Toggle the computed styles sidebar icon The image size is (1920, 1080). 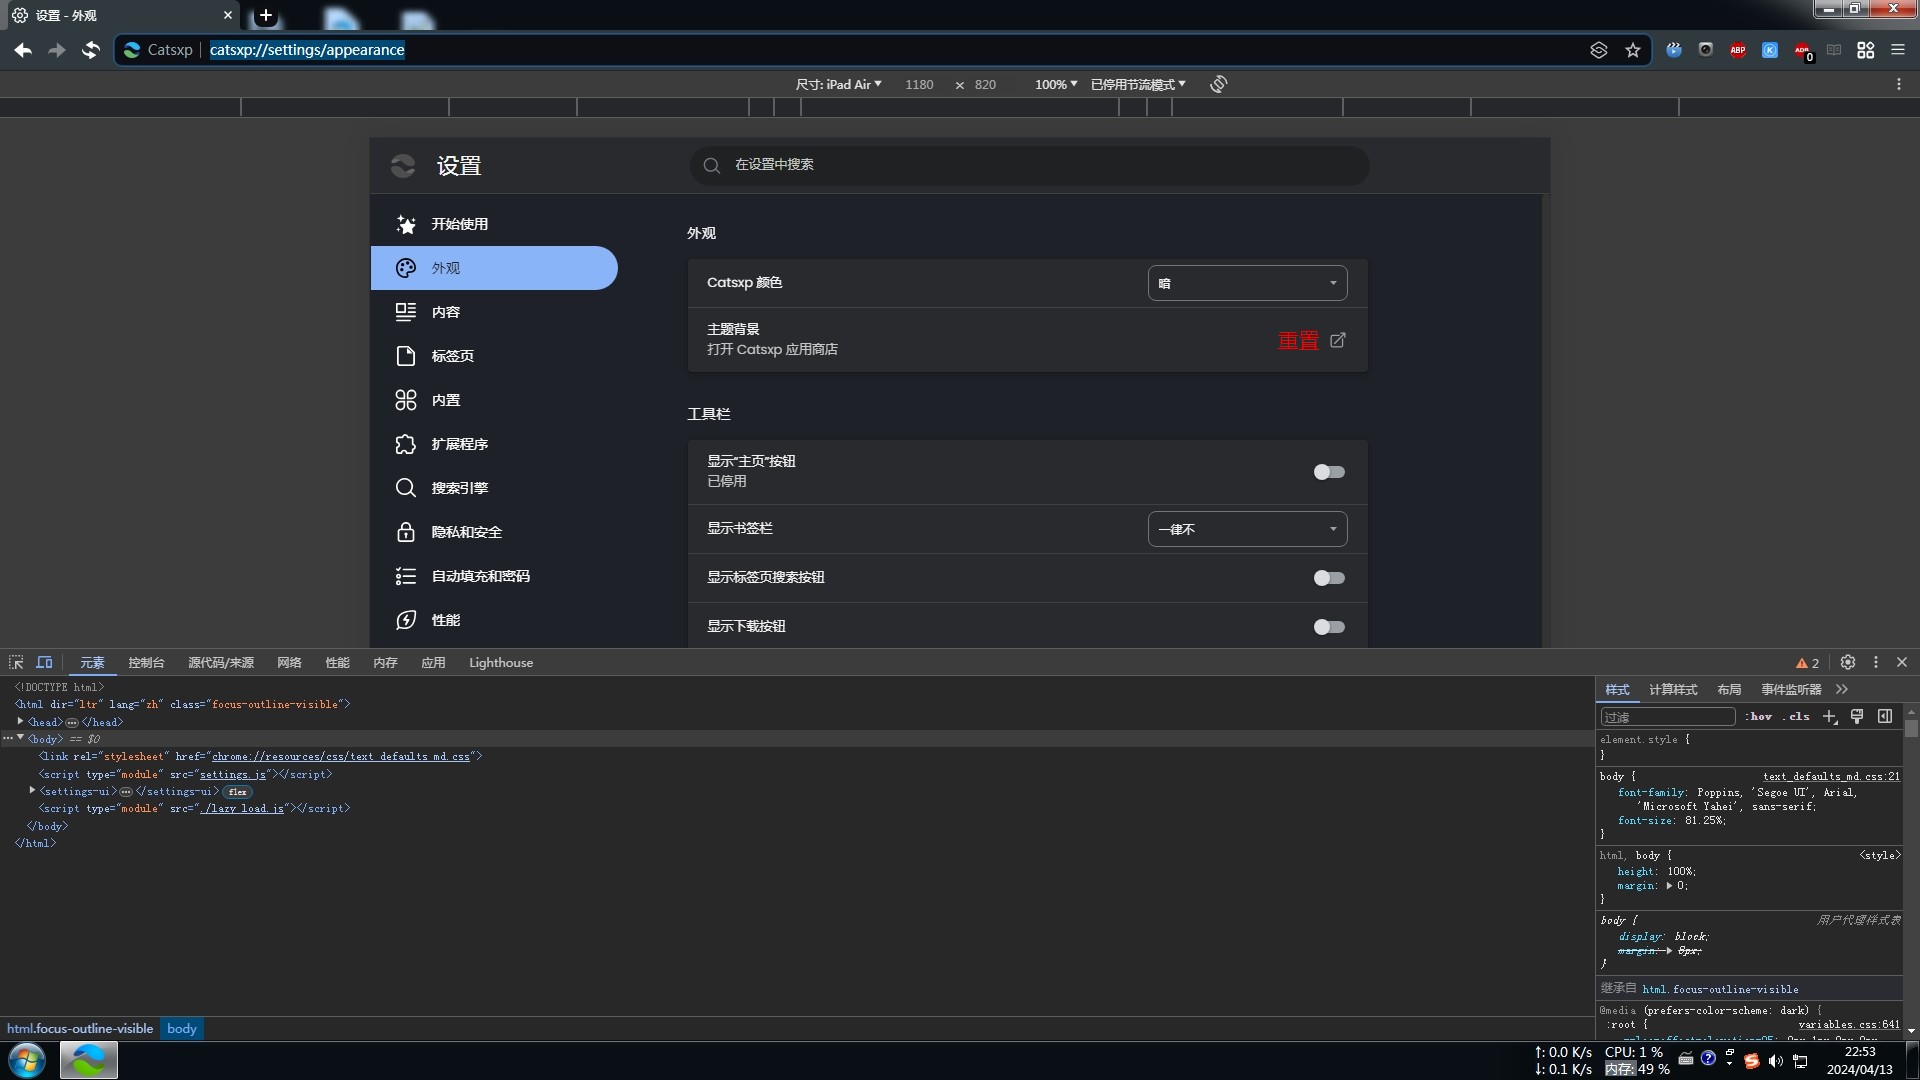coord(1885,716)
